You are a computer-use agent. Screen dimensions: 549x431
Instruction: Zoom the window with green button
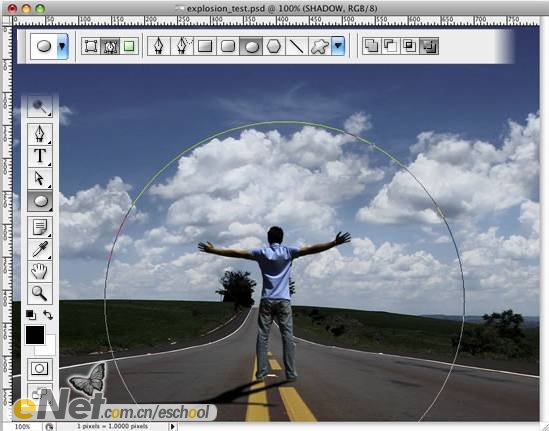[x=40, y=8]
